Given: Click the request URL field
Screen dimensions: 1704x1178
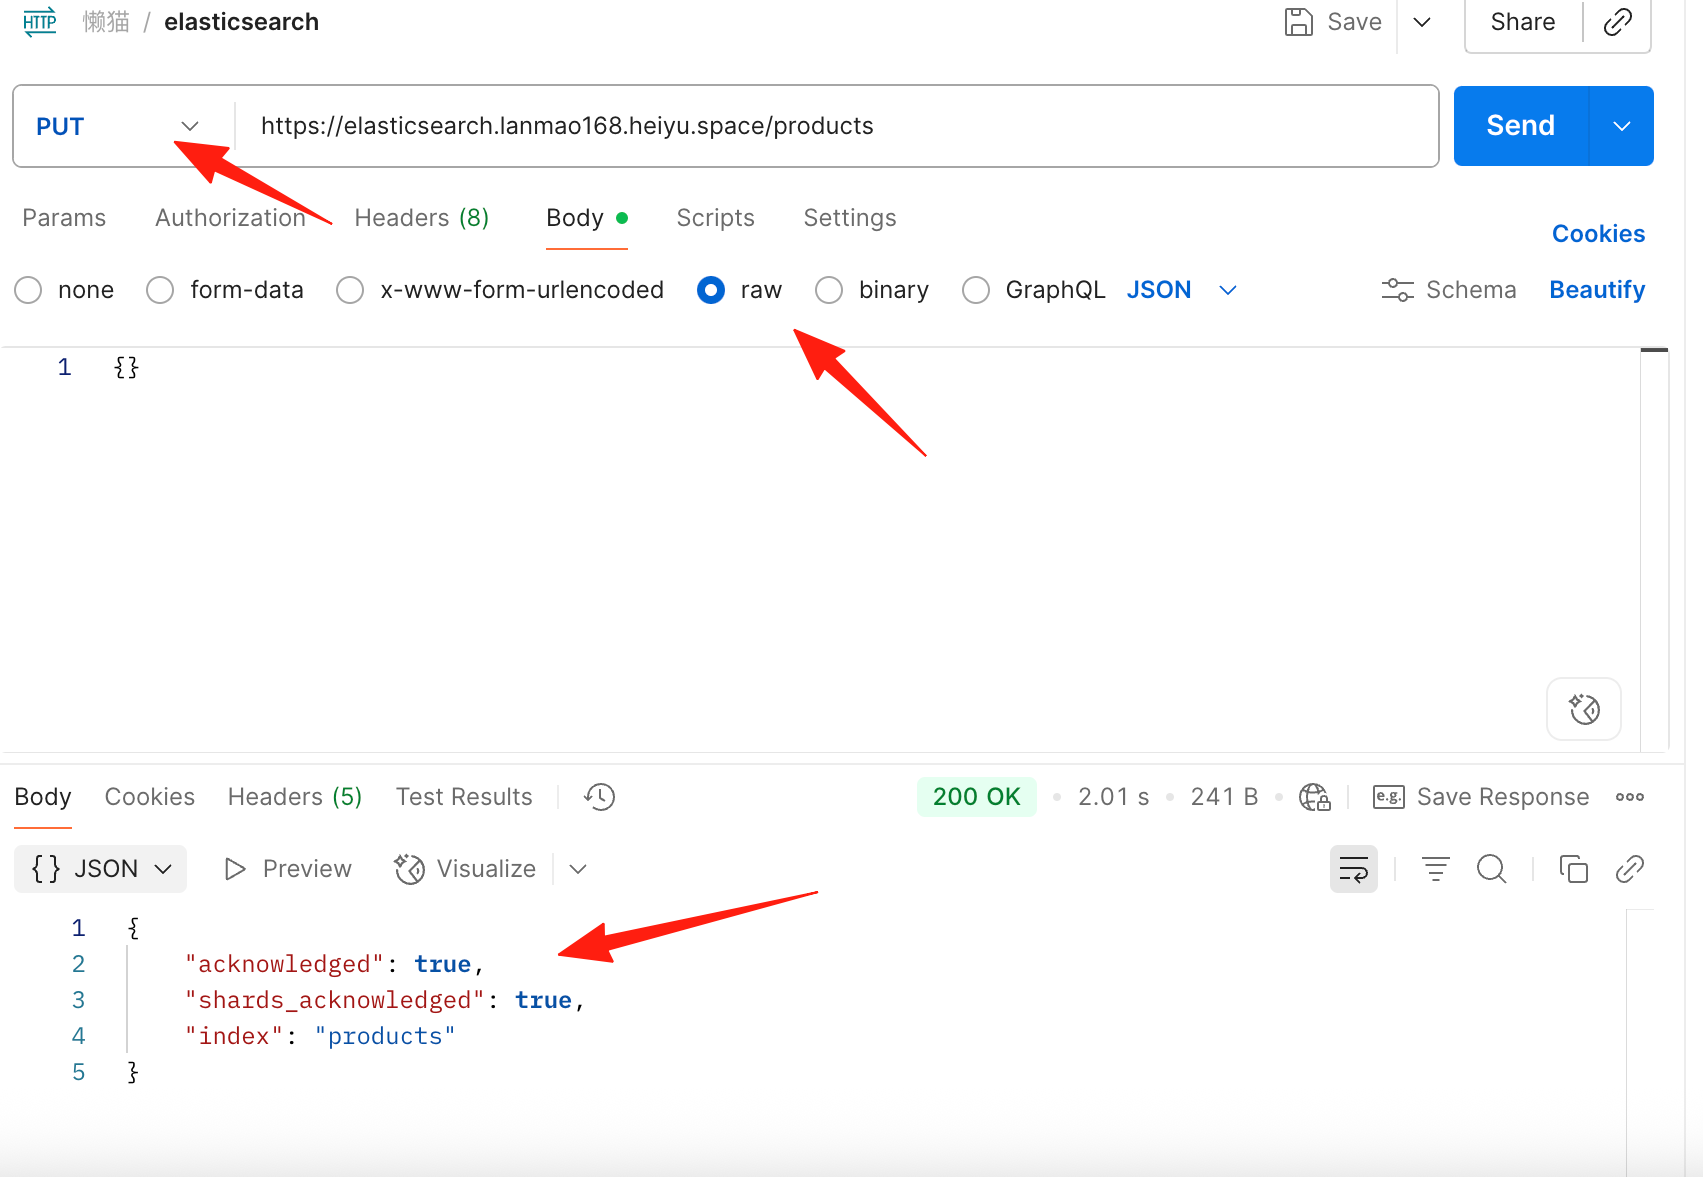Looking at the screenshot, I should pyautogui.click(x=837, y=126).
